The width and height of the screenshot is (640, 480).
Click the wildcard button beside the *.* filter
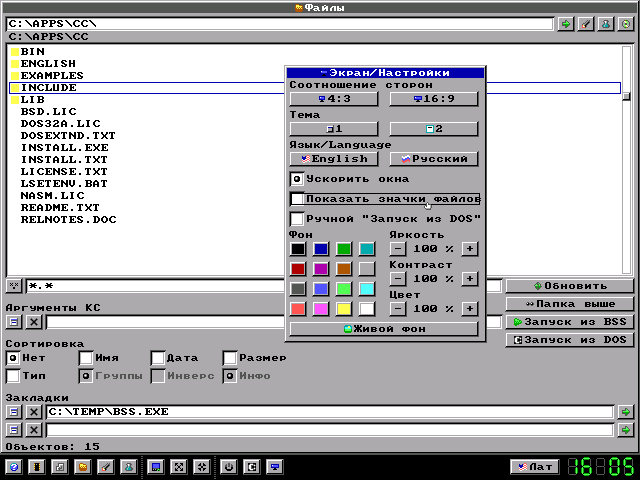click(x=14, y=286)
